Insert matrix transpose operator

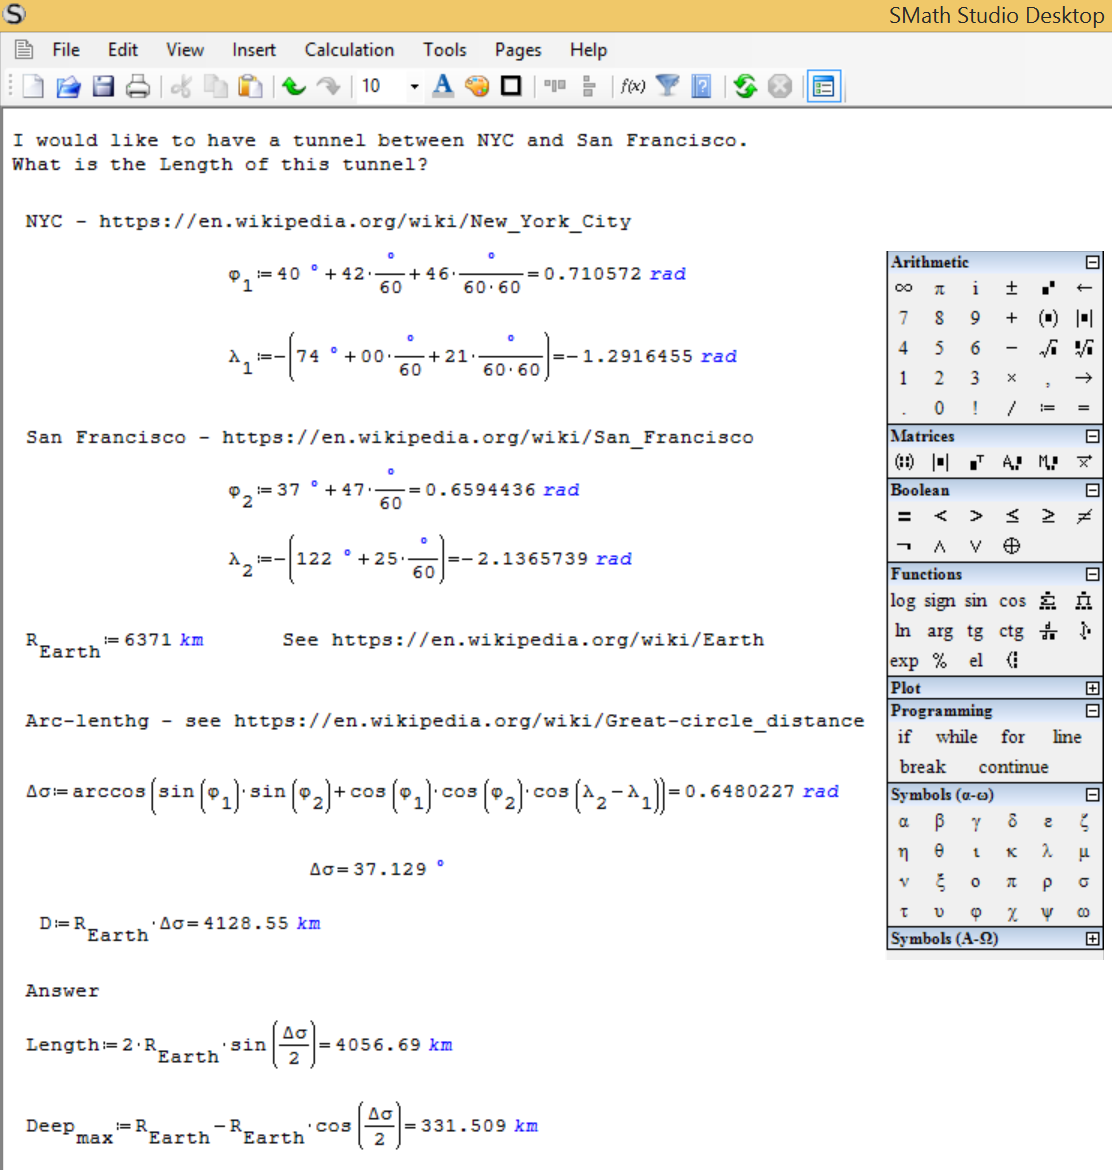click(976, 462)
